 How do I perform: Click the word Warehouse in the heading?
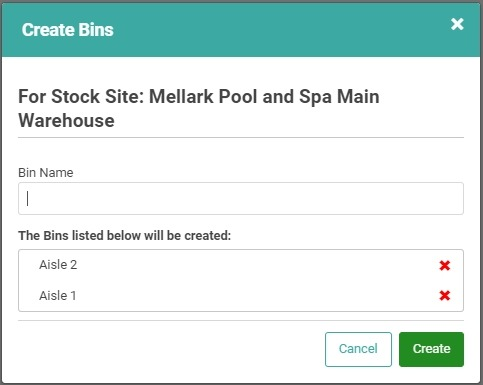coord(66,120)
